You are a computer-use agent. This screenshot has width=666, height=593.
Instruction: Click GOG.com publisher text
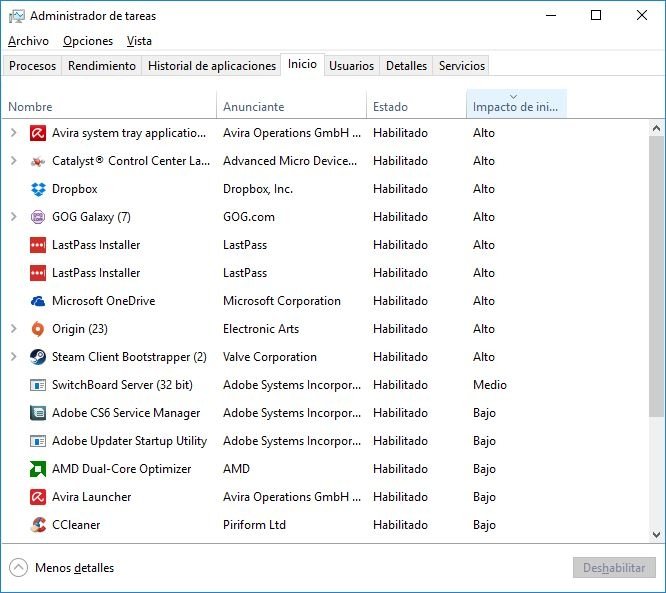(x=248, y=217)
